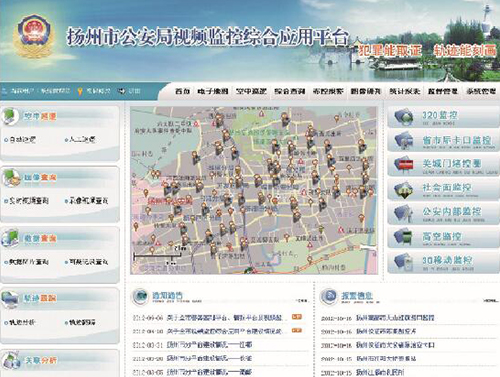500x377 pixels.
Task: Follow the 自动巡逻 link in the sidebar
Action: click(22, 140)
